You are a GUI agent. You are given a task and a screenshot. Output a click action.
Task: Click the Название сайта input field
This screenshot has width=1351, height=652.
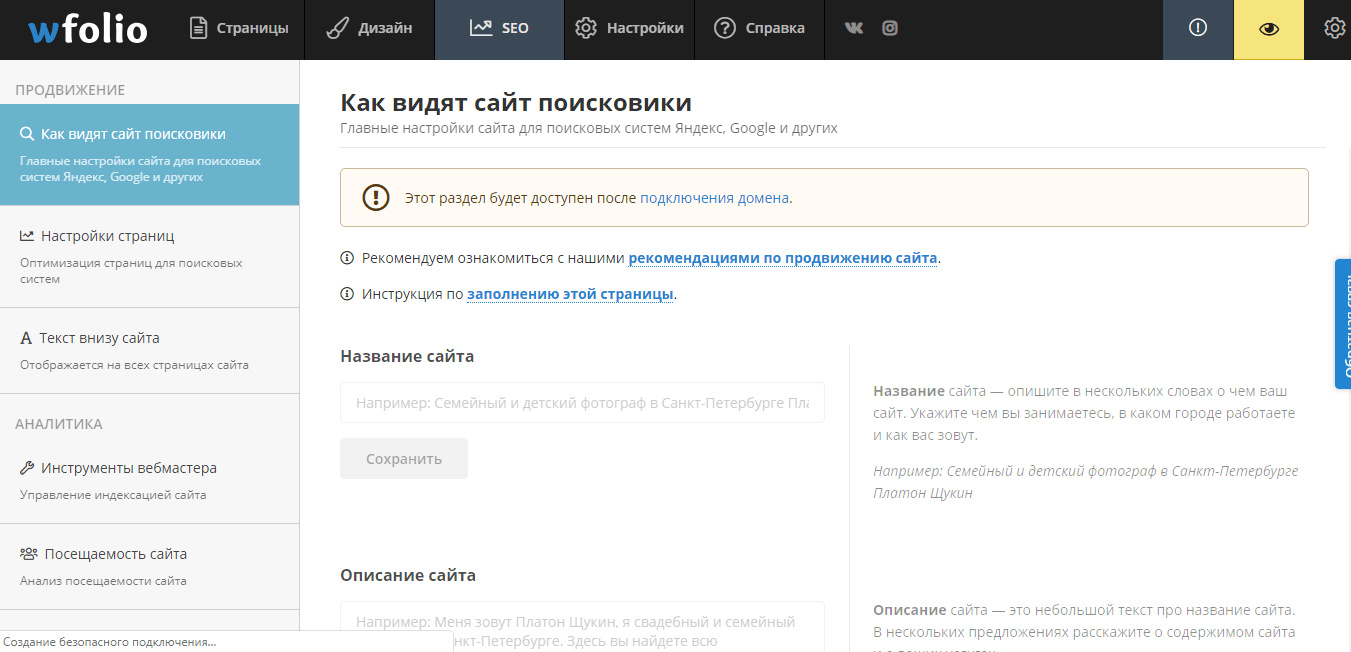582,402
